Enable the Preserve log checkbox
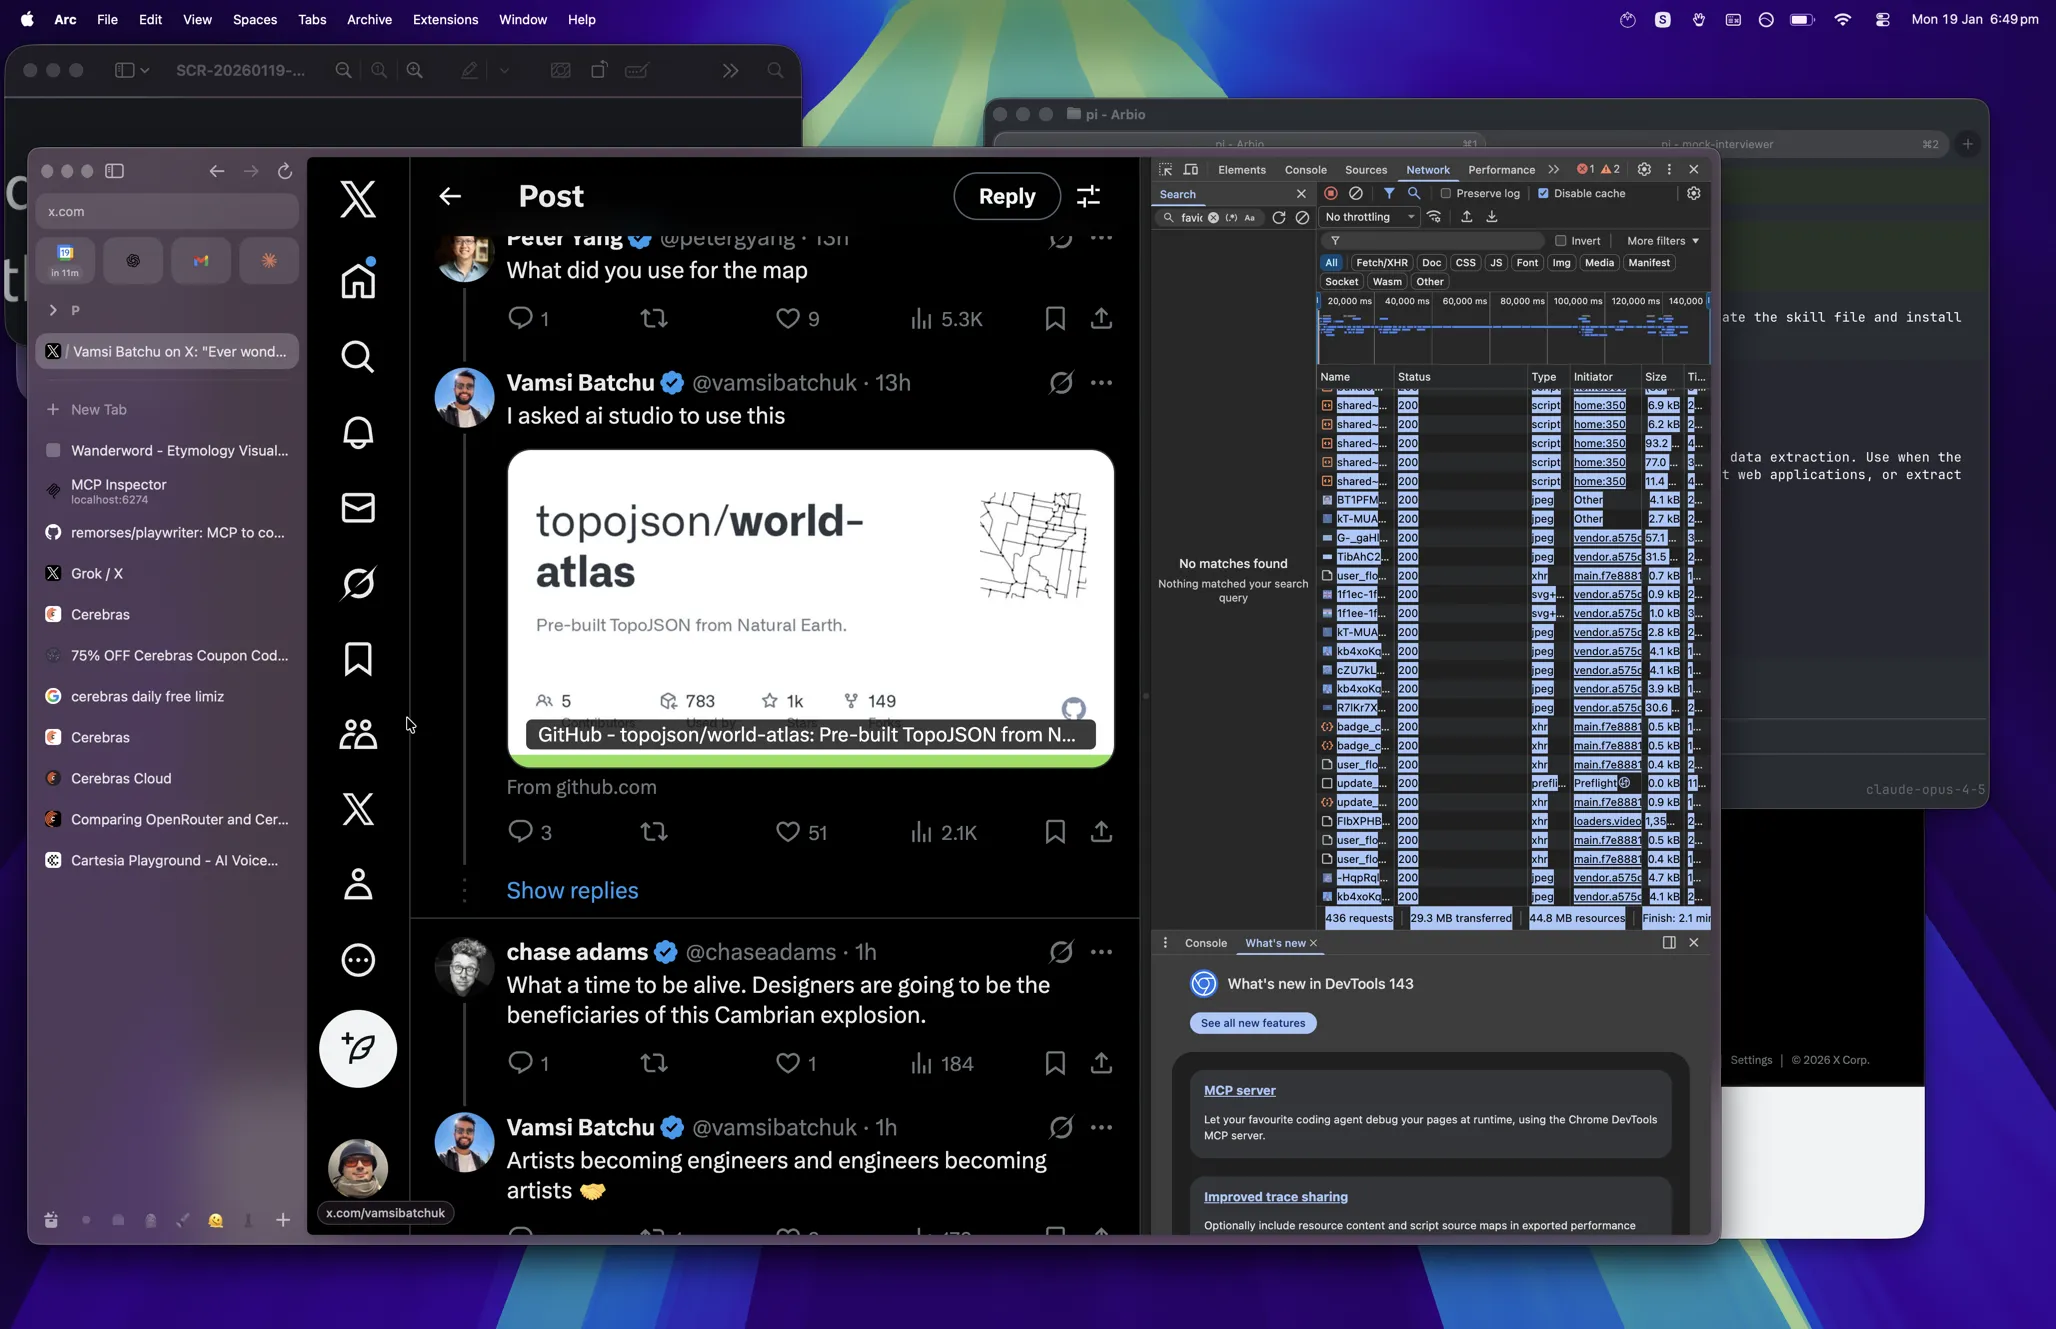The image size is (2056, 1329). pyautogui.click(x=1445, y=193)
